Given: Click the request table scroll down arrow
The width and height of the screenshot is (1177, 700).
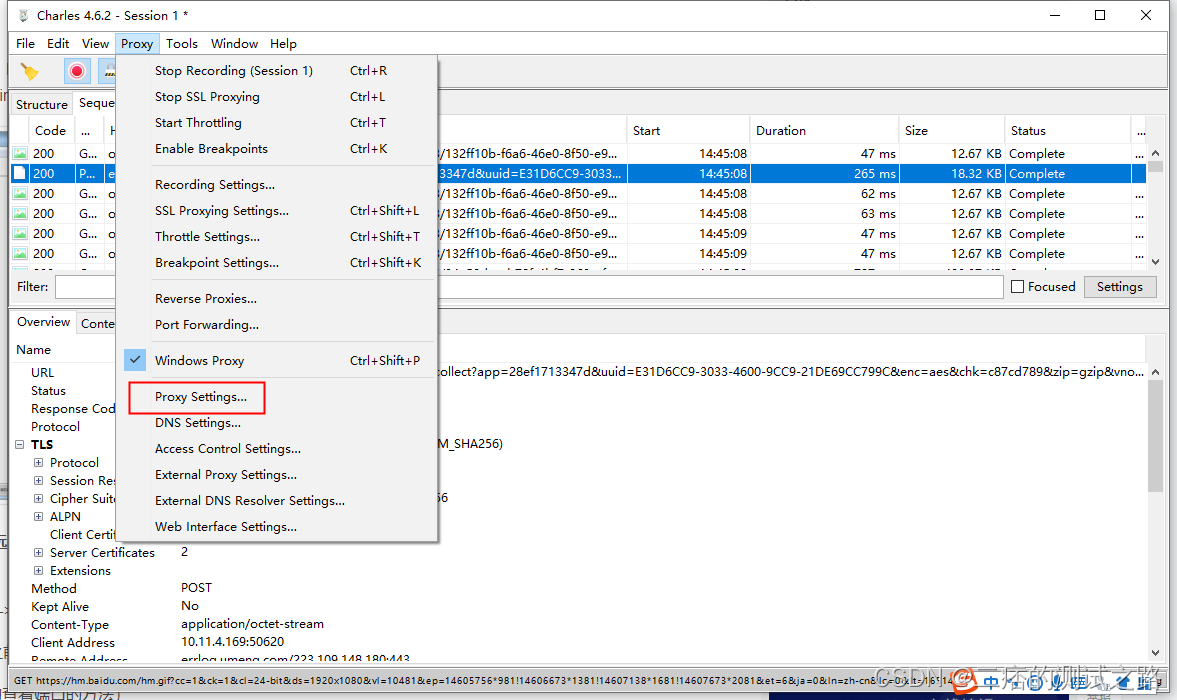Looking at the screenshot, I should 1155,262.
